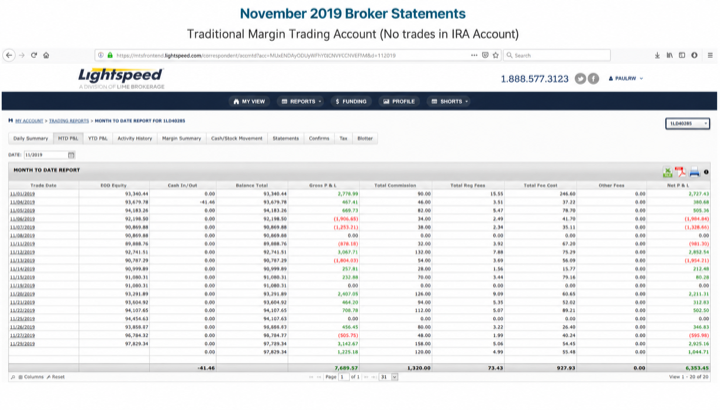This screenshot has height=410, width=720.
Task: Switch to YTD P&L tab
Action: point(98,138)
